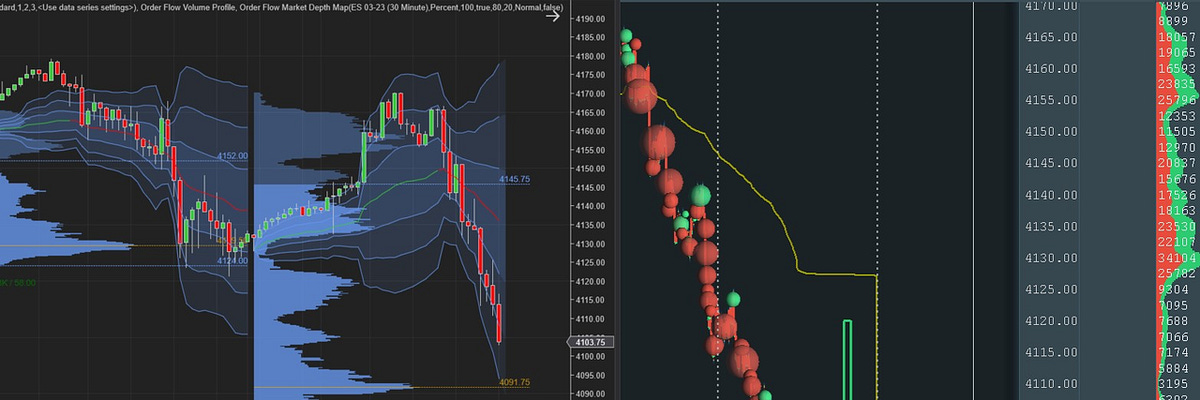Click the 4110.00 tick on middle price axis
This screenshot has width=1200, height=400.
592,319
